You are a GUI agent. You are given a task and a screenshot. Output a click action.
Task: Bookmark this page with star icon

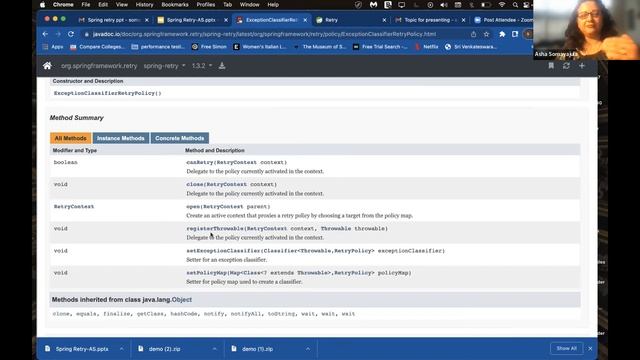point(487,34)
